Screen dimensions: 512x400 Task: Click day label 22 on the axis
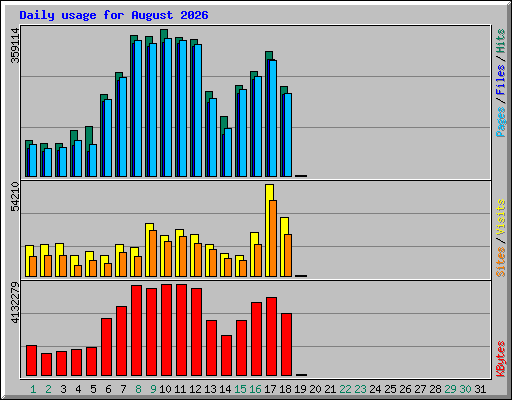click(x=345, y=389)
